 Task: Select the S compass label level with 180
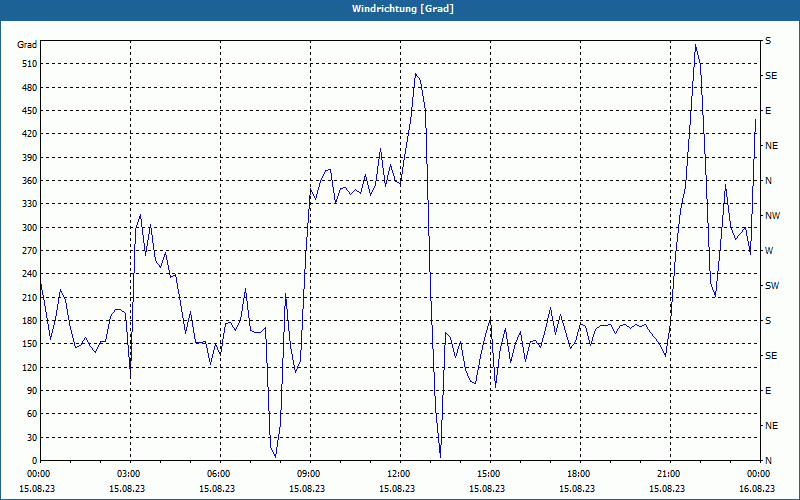tap(768, 321)
